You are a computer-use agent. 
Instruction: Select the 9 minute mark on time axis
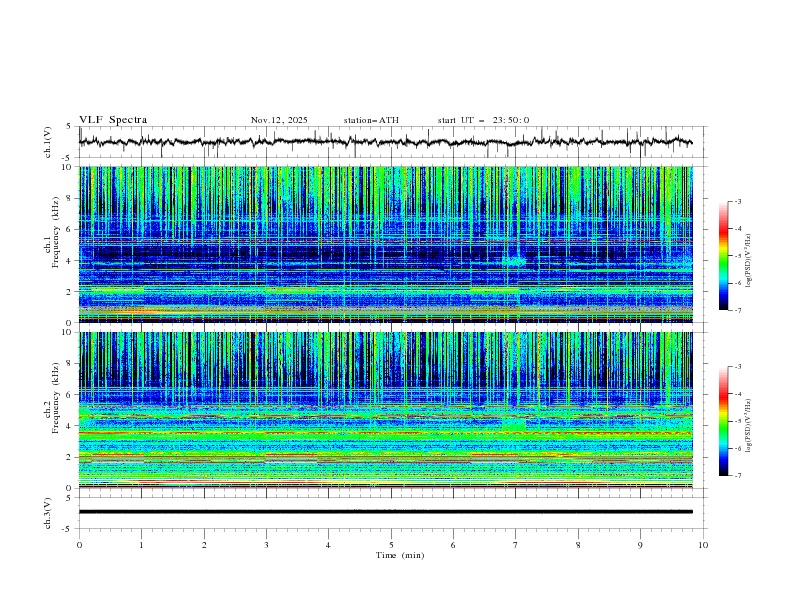(640, 545)
